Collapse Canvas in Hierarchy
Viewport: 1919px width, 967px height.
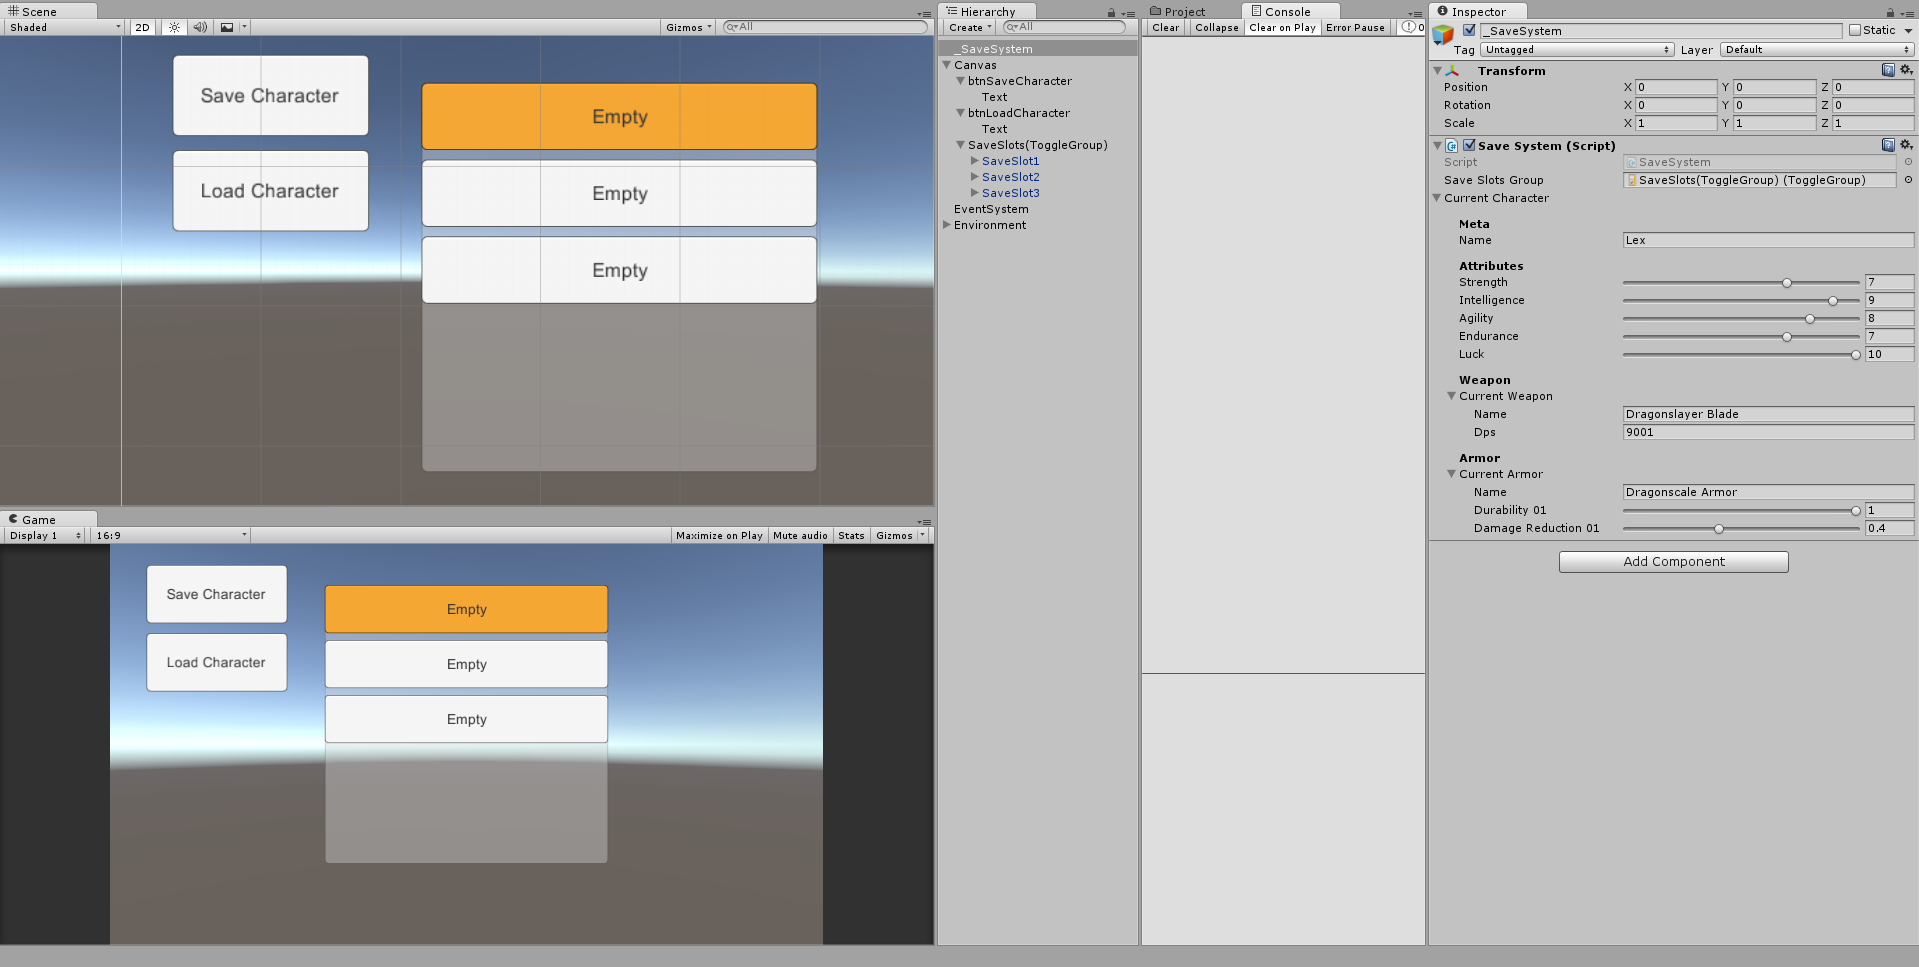point(947,65)
